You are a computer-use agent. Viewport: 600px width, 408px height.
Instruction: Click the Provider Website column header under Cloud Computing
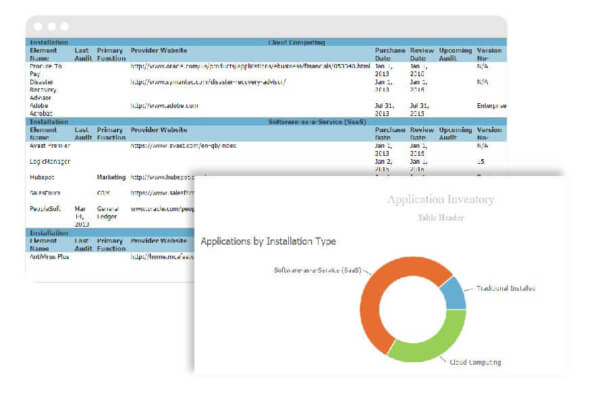click(x=159, y=51)
